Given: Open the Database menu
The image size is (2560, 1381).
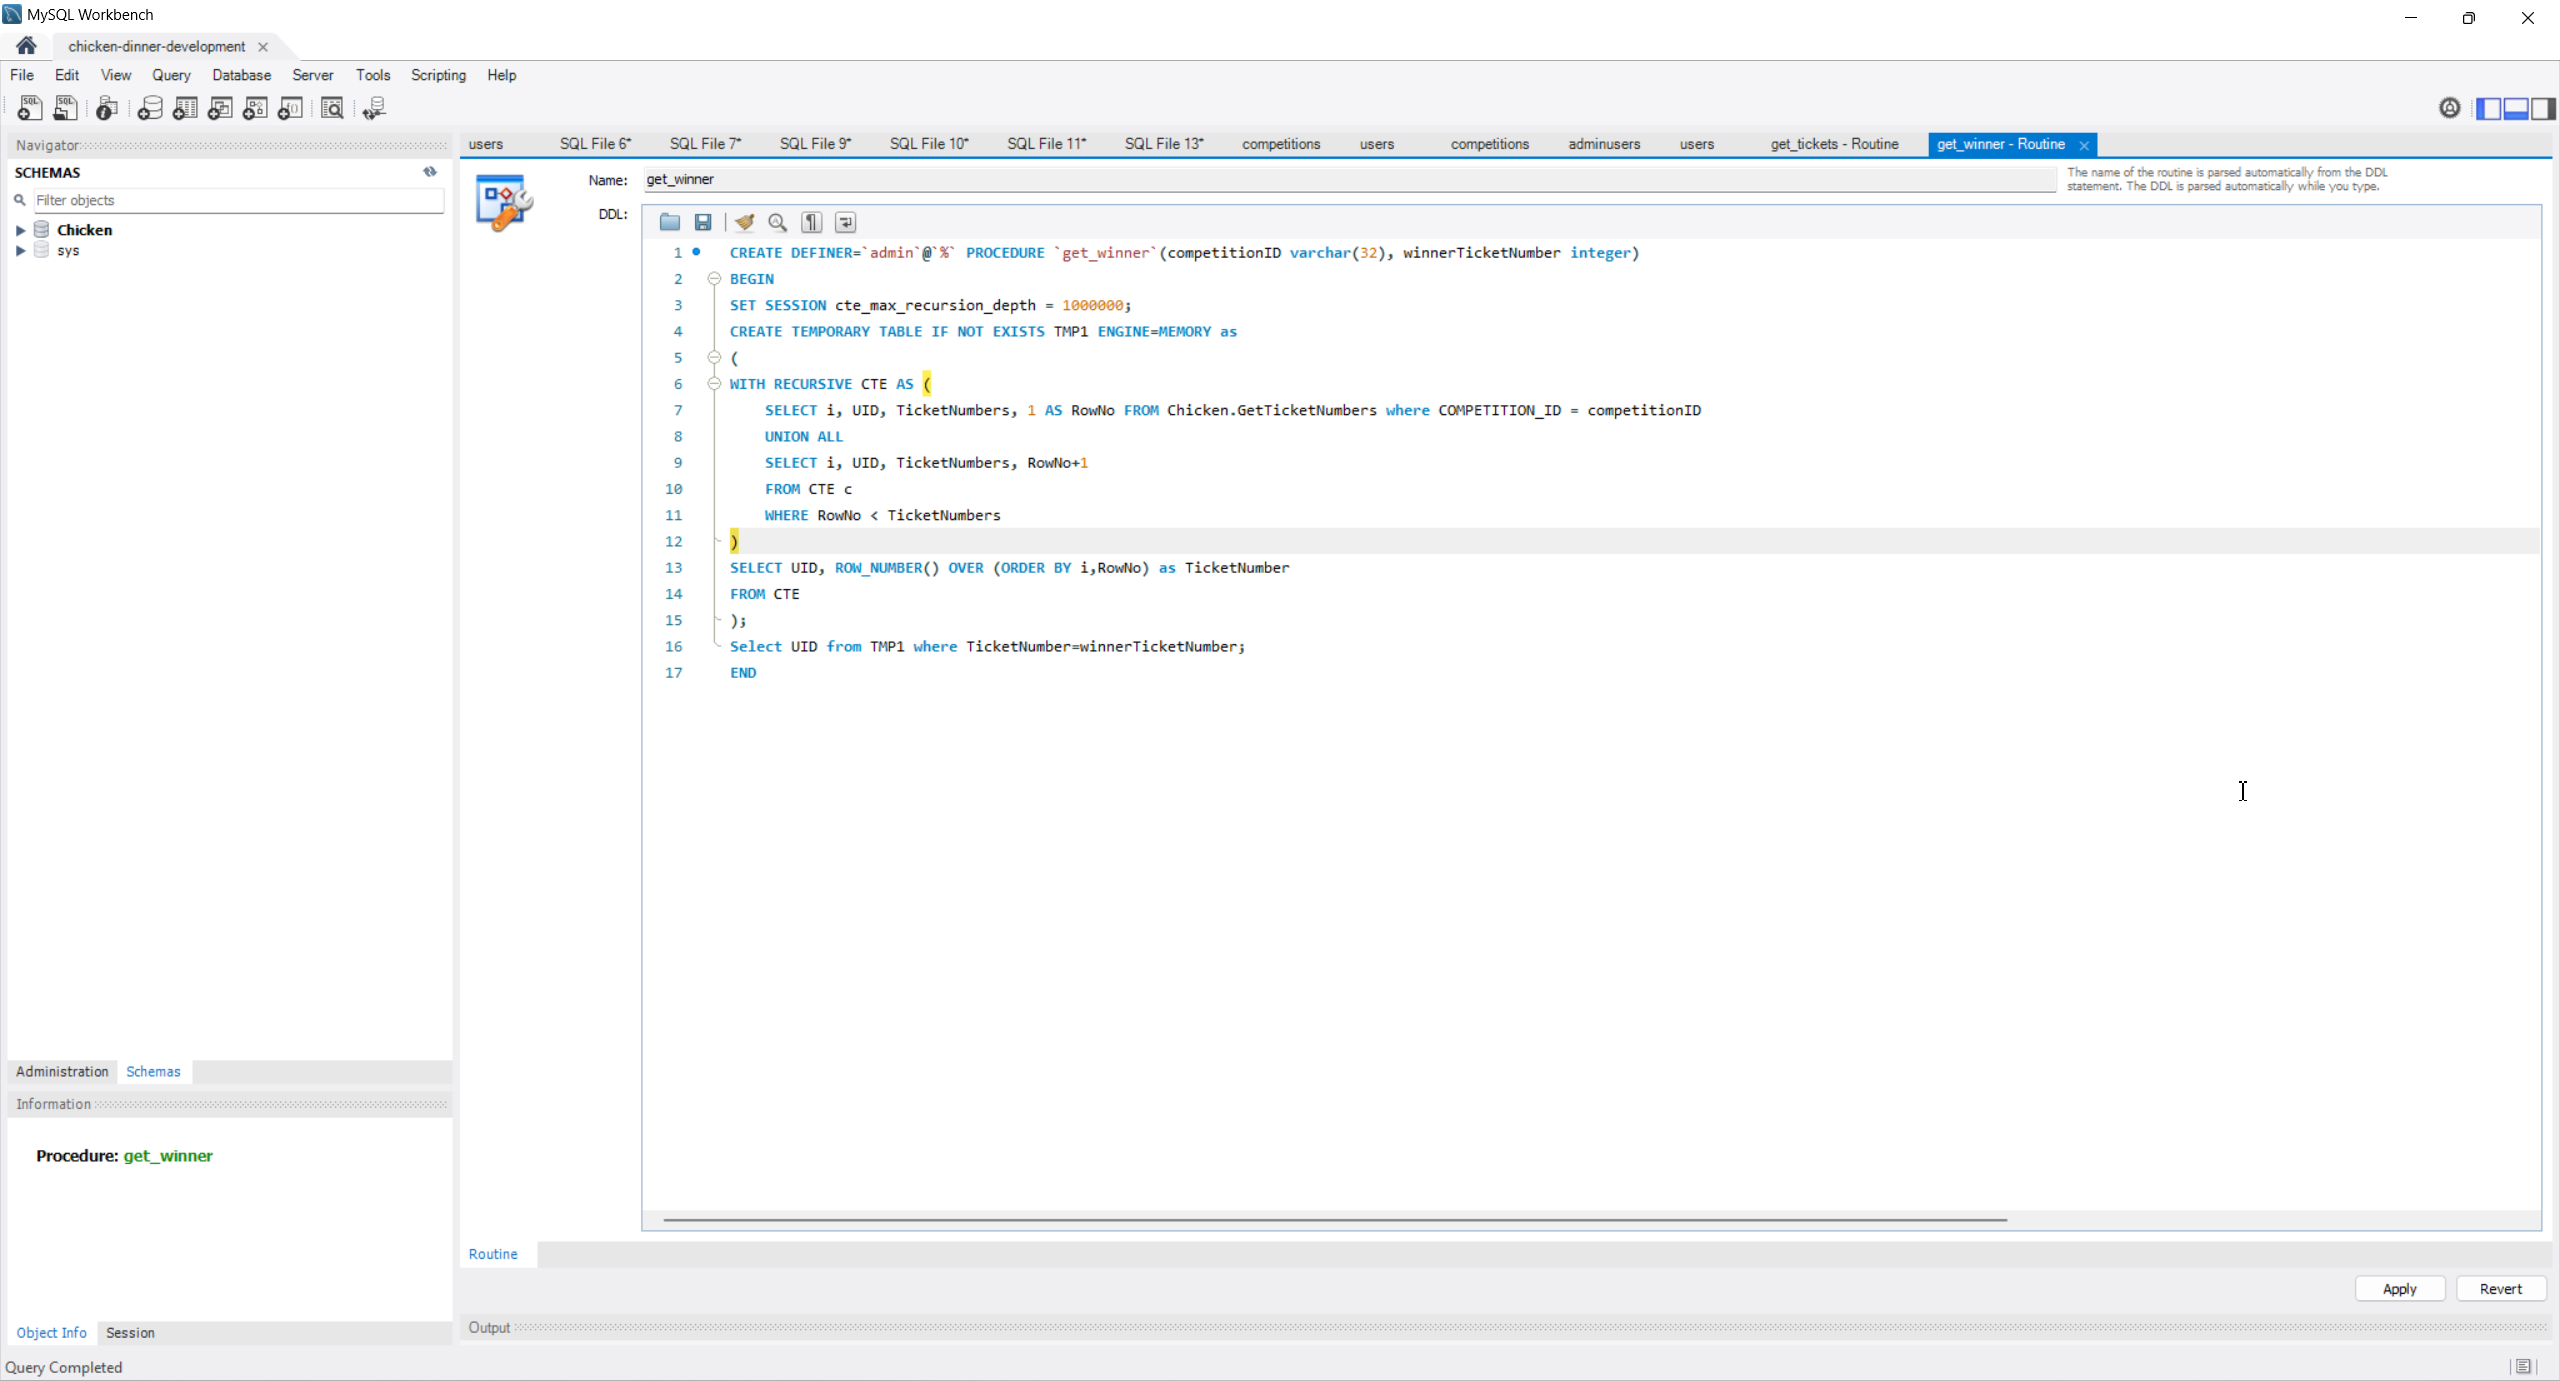Looking at the screenshot, I should pyautogui.click(x=241, y=75).
